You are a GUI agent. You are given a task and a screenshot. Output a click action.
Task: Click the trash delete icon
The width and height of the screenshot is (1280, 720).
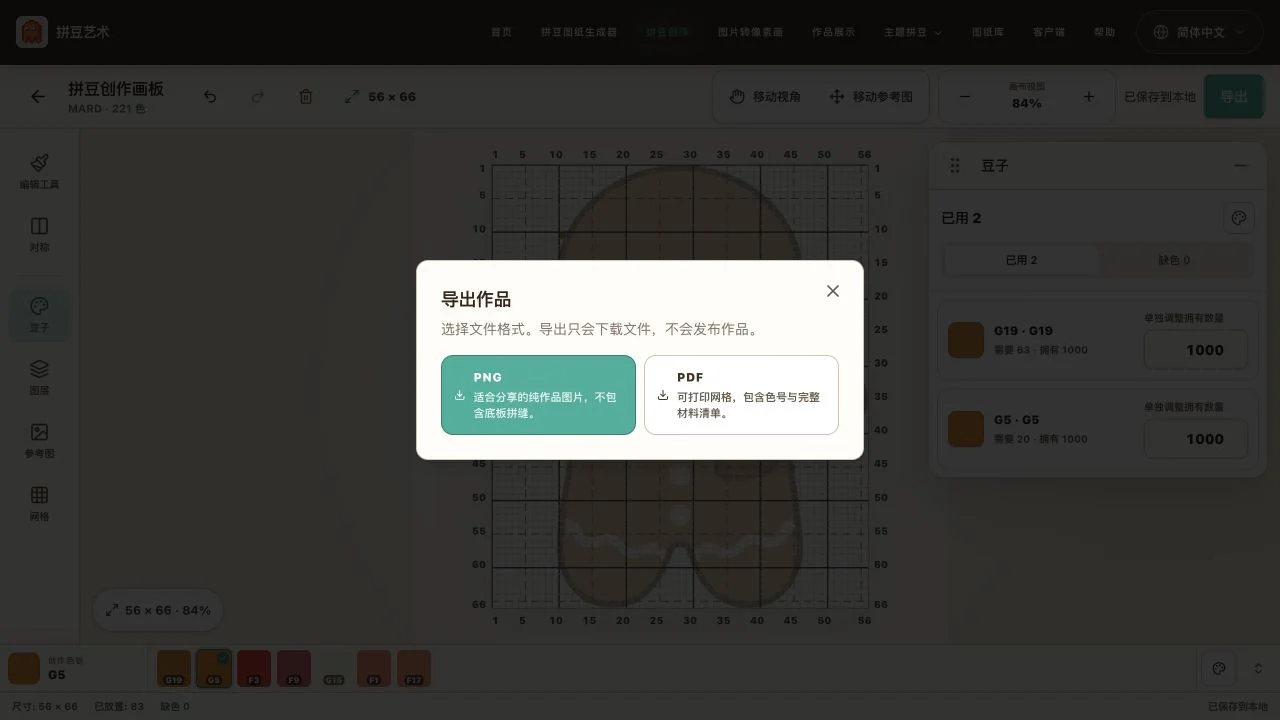(x=306, y=97)
